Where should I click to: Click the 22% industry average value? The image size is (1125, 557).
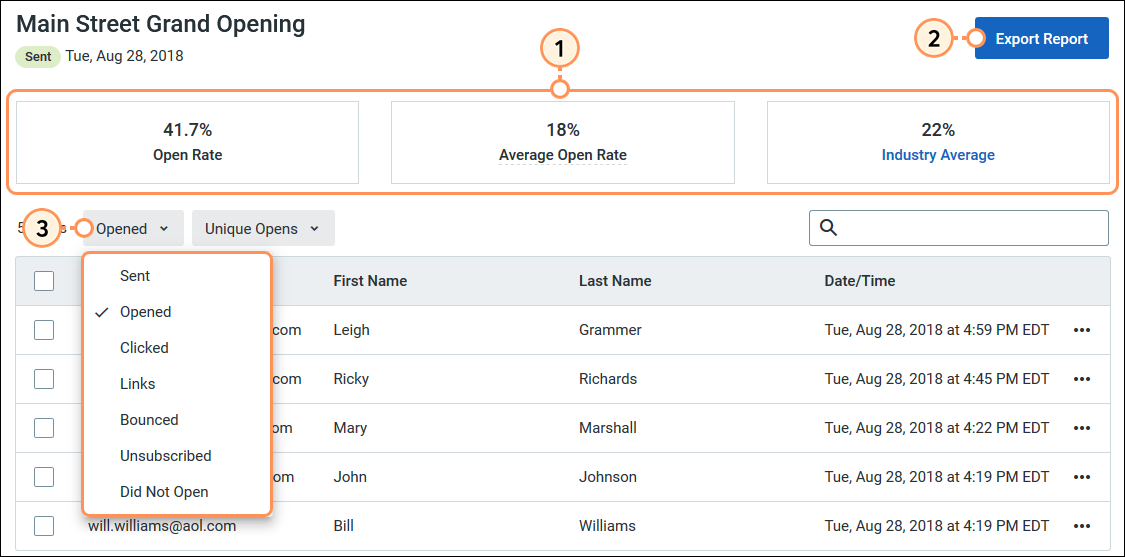coord(938,130)
